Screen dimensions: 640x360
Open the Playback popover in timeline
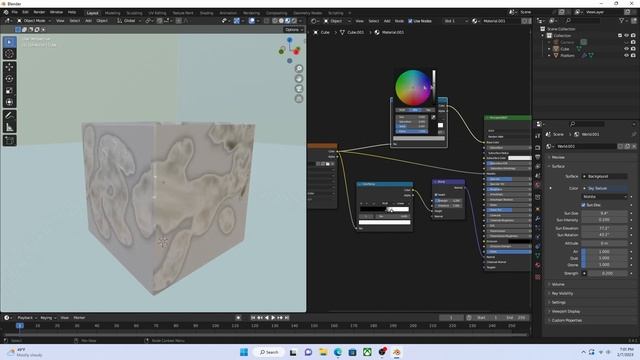26,318
